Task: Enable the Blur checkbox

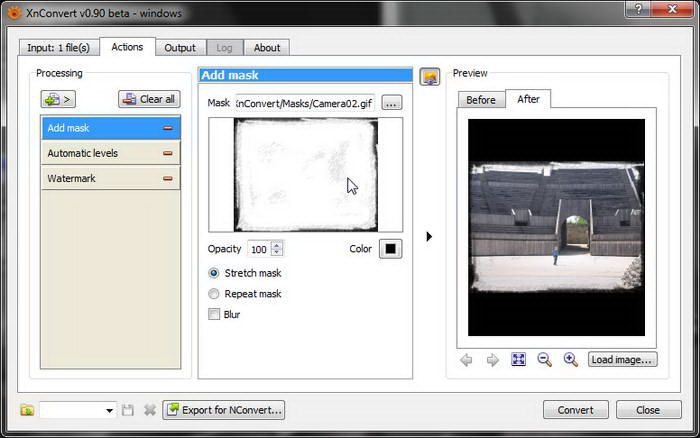Action: pyautogui.click(x=214, y=314)
